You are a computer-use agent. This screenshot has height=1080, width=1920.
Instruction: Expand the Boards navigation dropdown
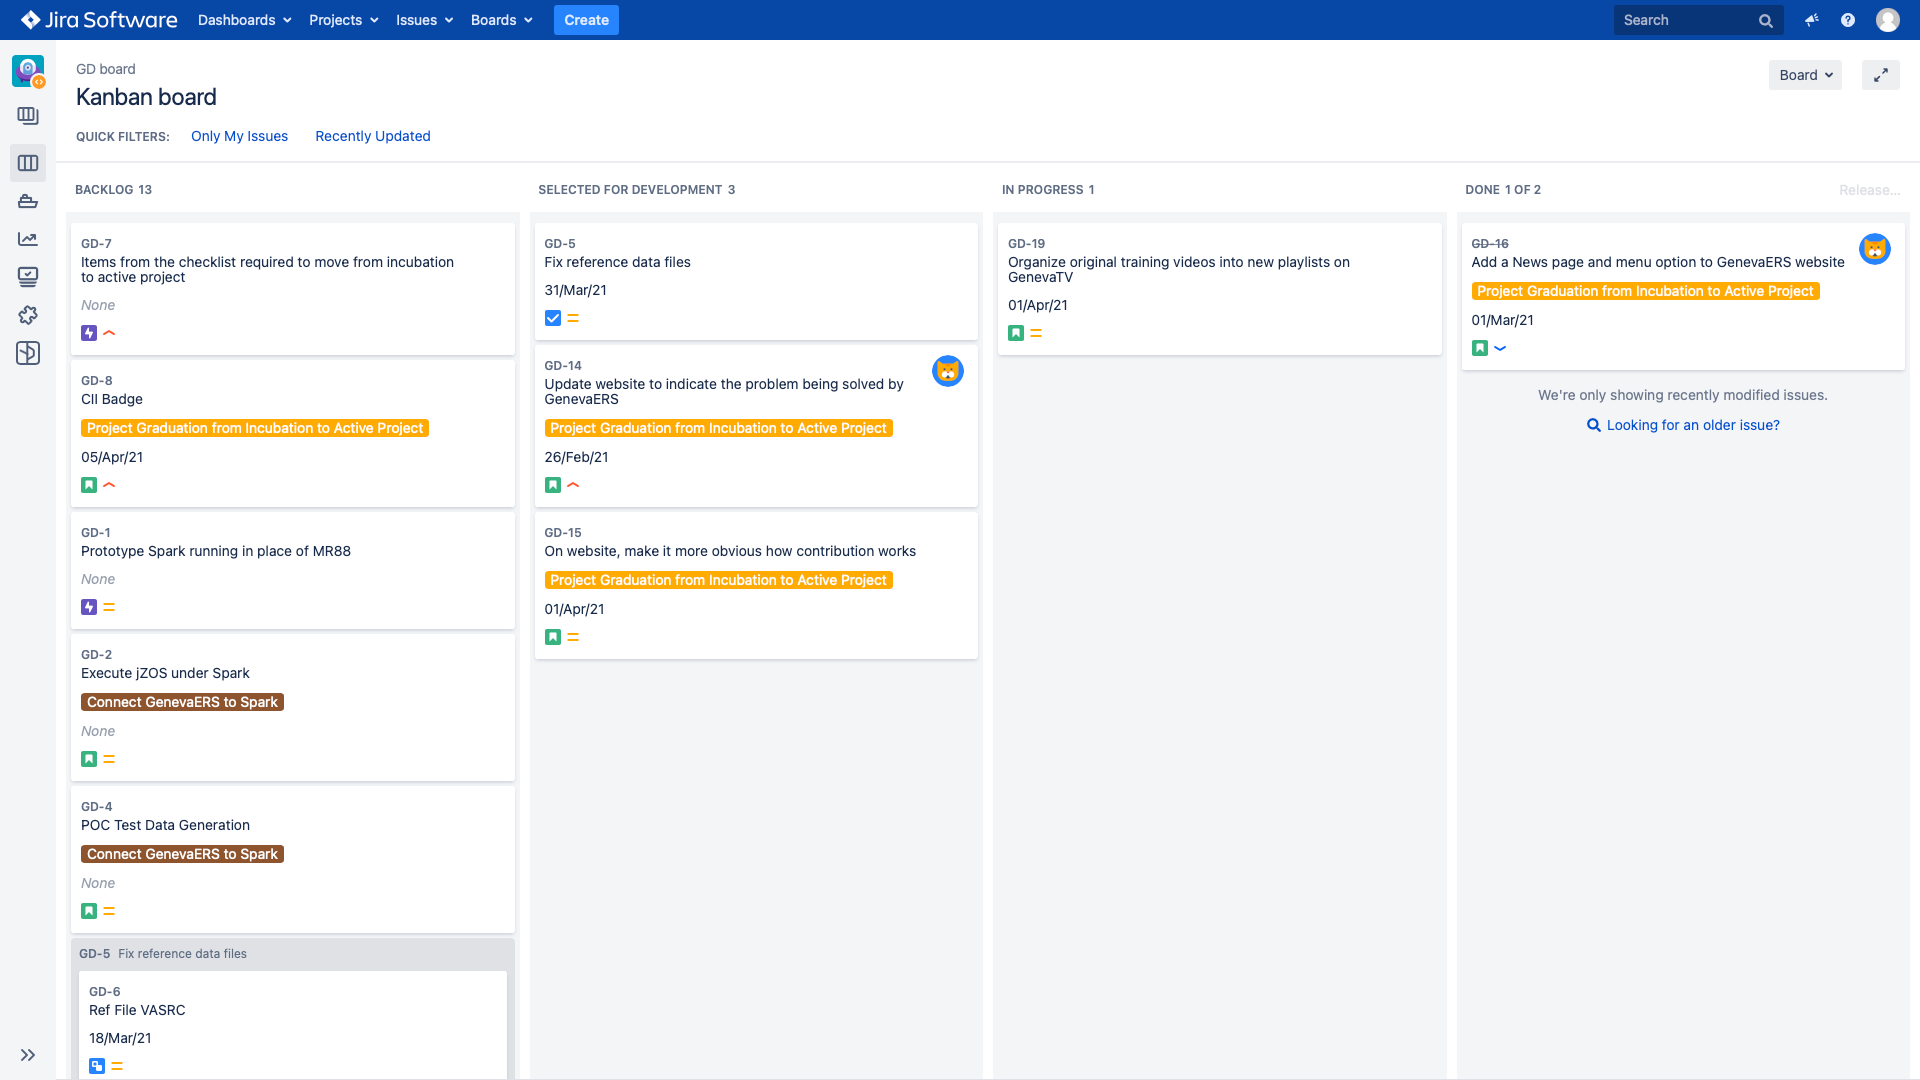[x=501, y=20]
